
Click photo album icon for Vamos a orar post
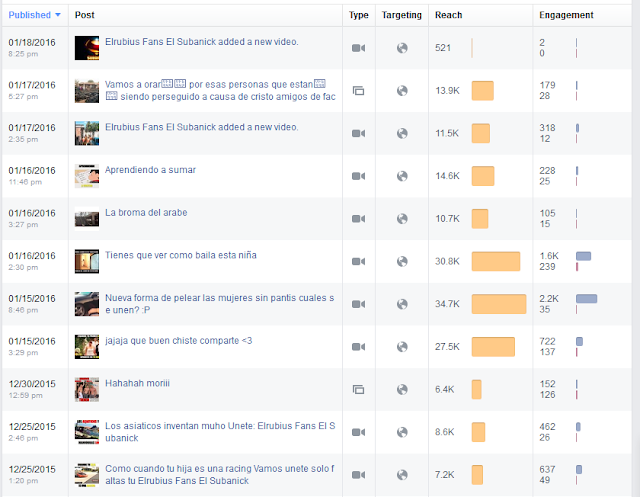coord(358,91)
